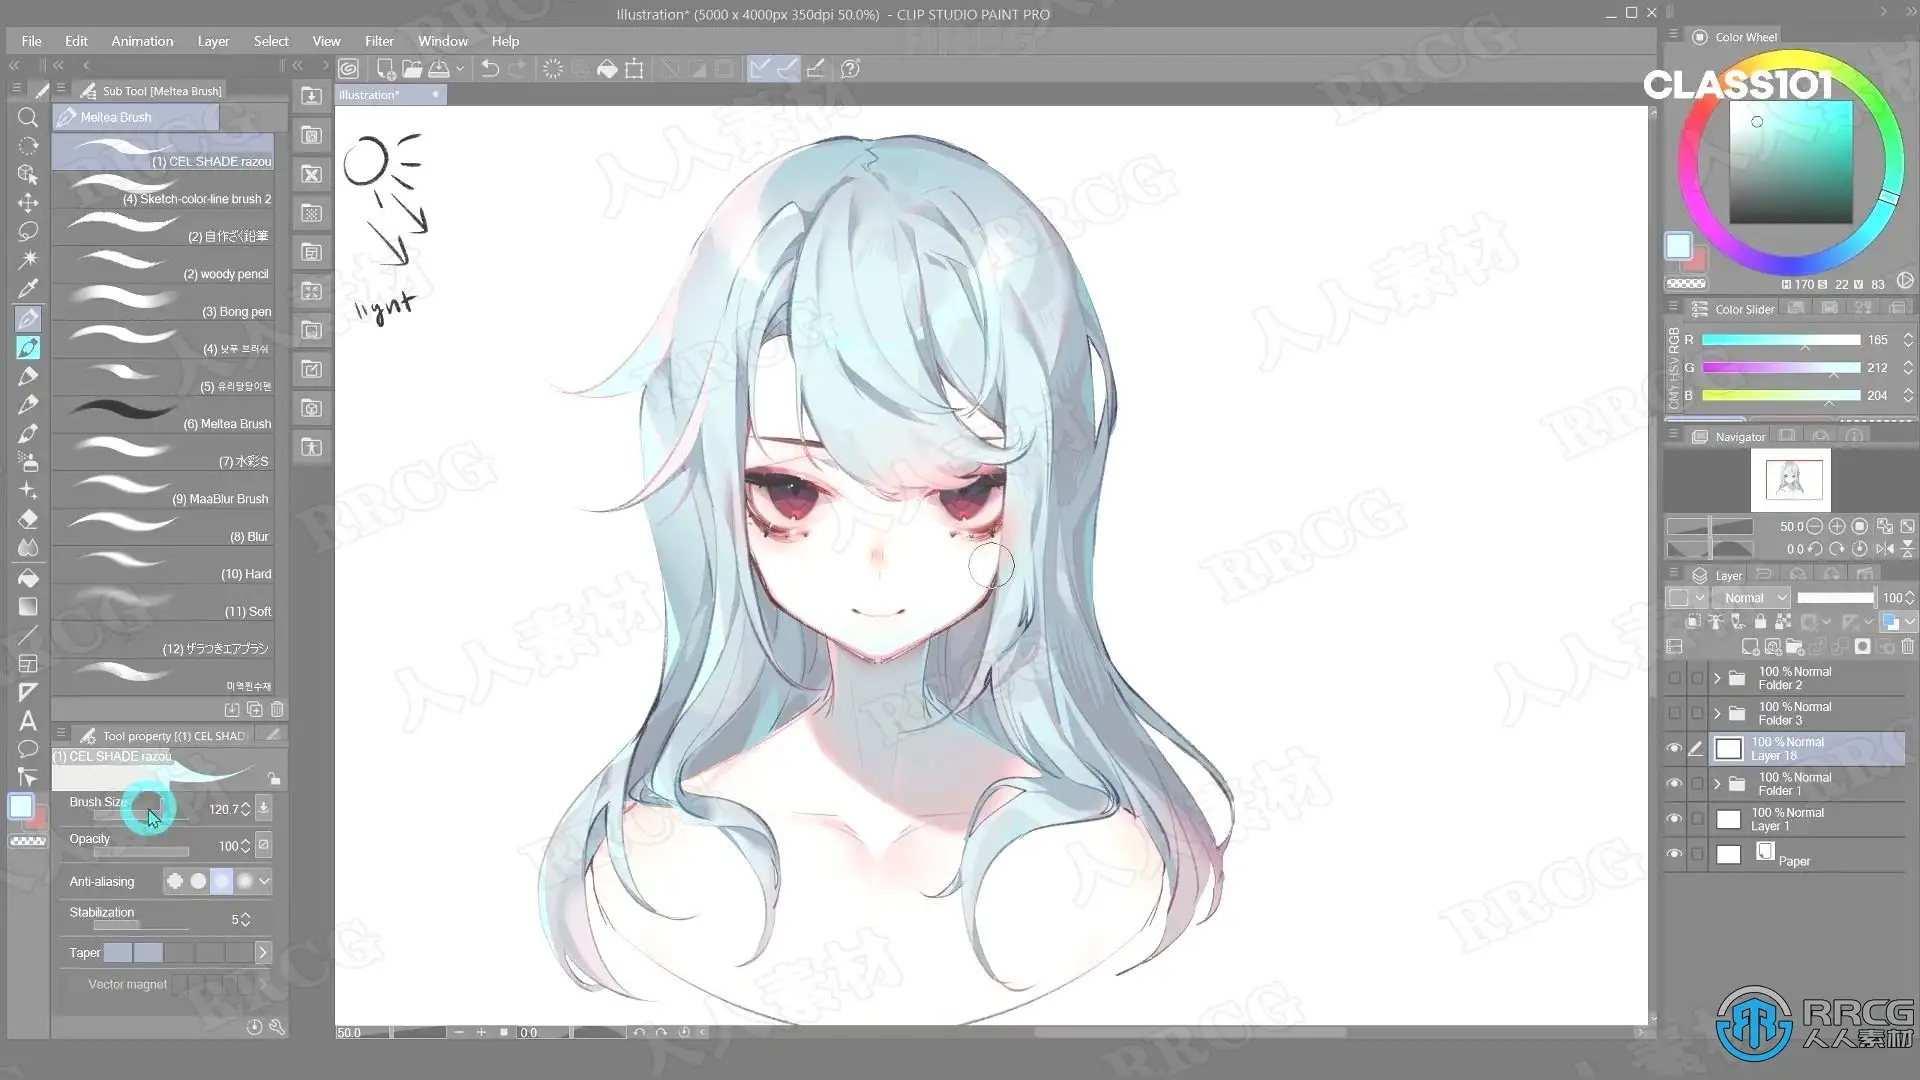Image resolution: width=1920 pixels, height=1080 pixels.
Task: Select the Fill bucket tool
Action: pos(28,578)
